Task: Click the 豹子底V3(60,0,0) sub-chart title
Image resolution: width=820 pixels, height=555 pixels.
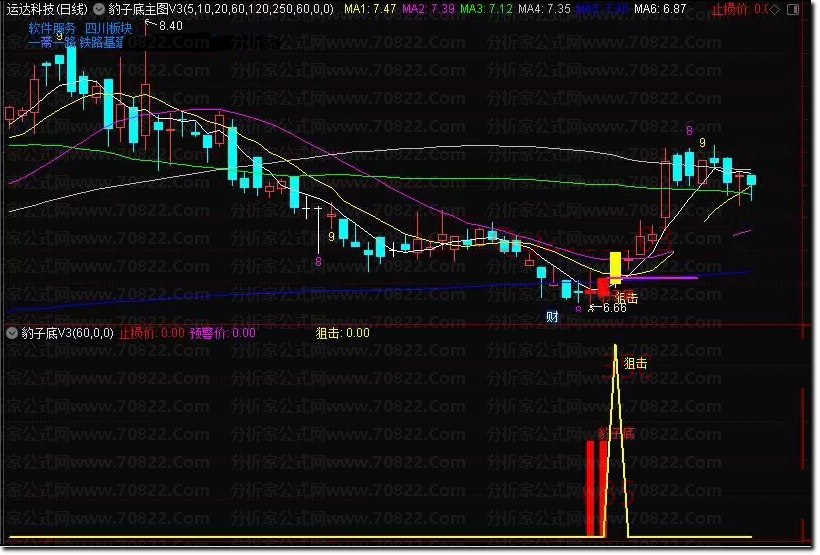Action: (x=67, y=333)
